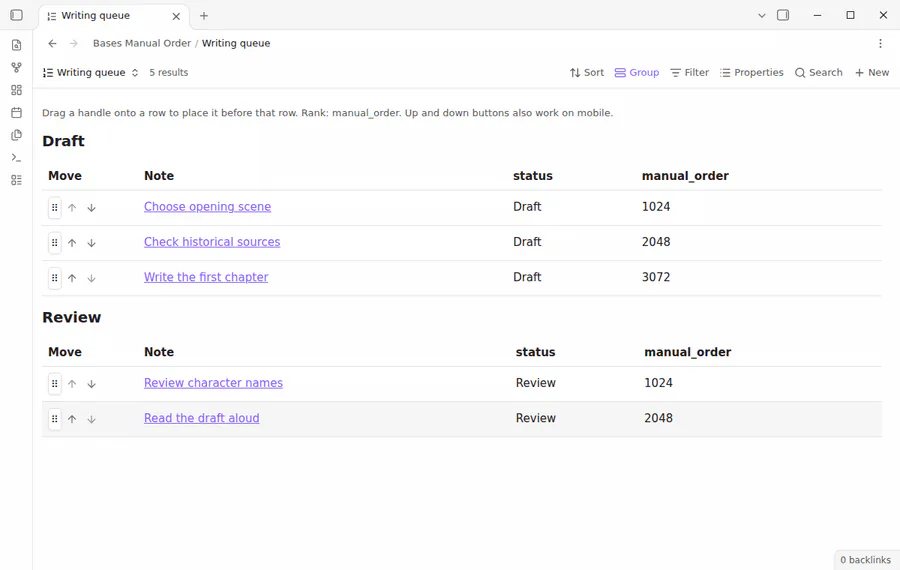Open graph view from ribbon
900x570 pixels.
tap(17, 67)
